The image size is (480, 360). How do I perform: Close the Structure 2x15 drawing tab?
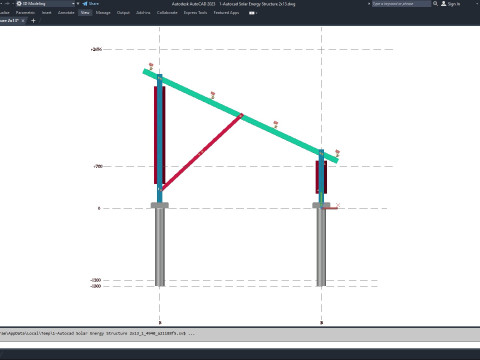coord(23,21)
